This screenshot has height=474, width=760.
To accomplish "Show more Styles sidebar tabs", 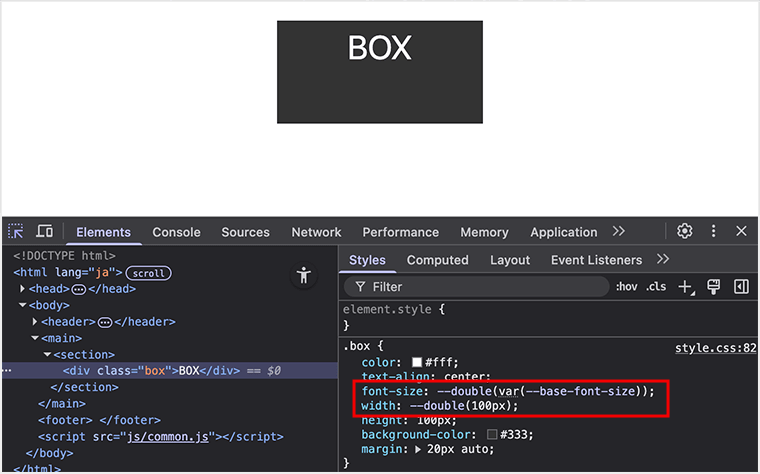I will pyautogui.click(x=663, y=259).
